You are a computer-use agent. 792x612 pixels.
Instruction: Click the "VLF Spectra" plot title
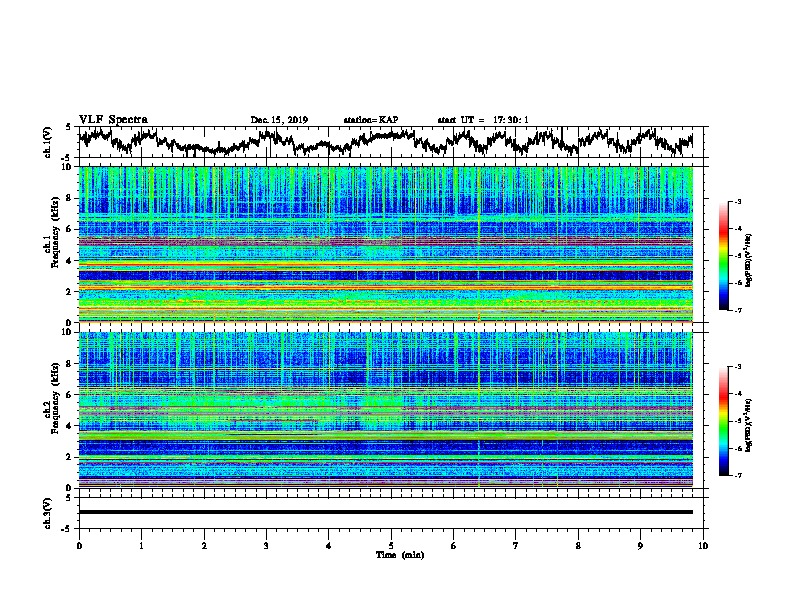[x=113, y=120]
